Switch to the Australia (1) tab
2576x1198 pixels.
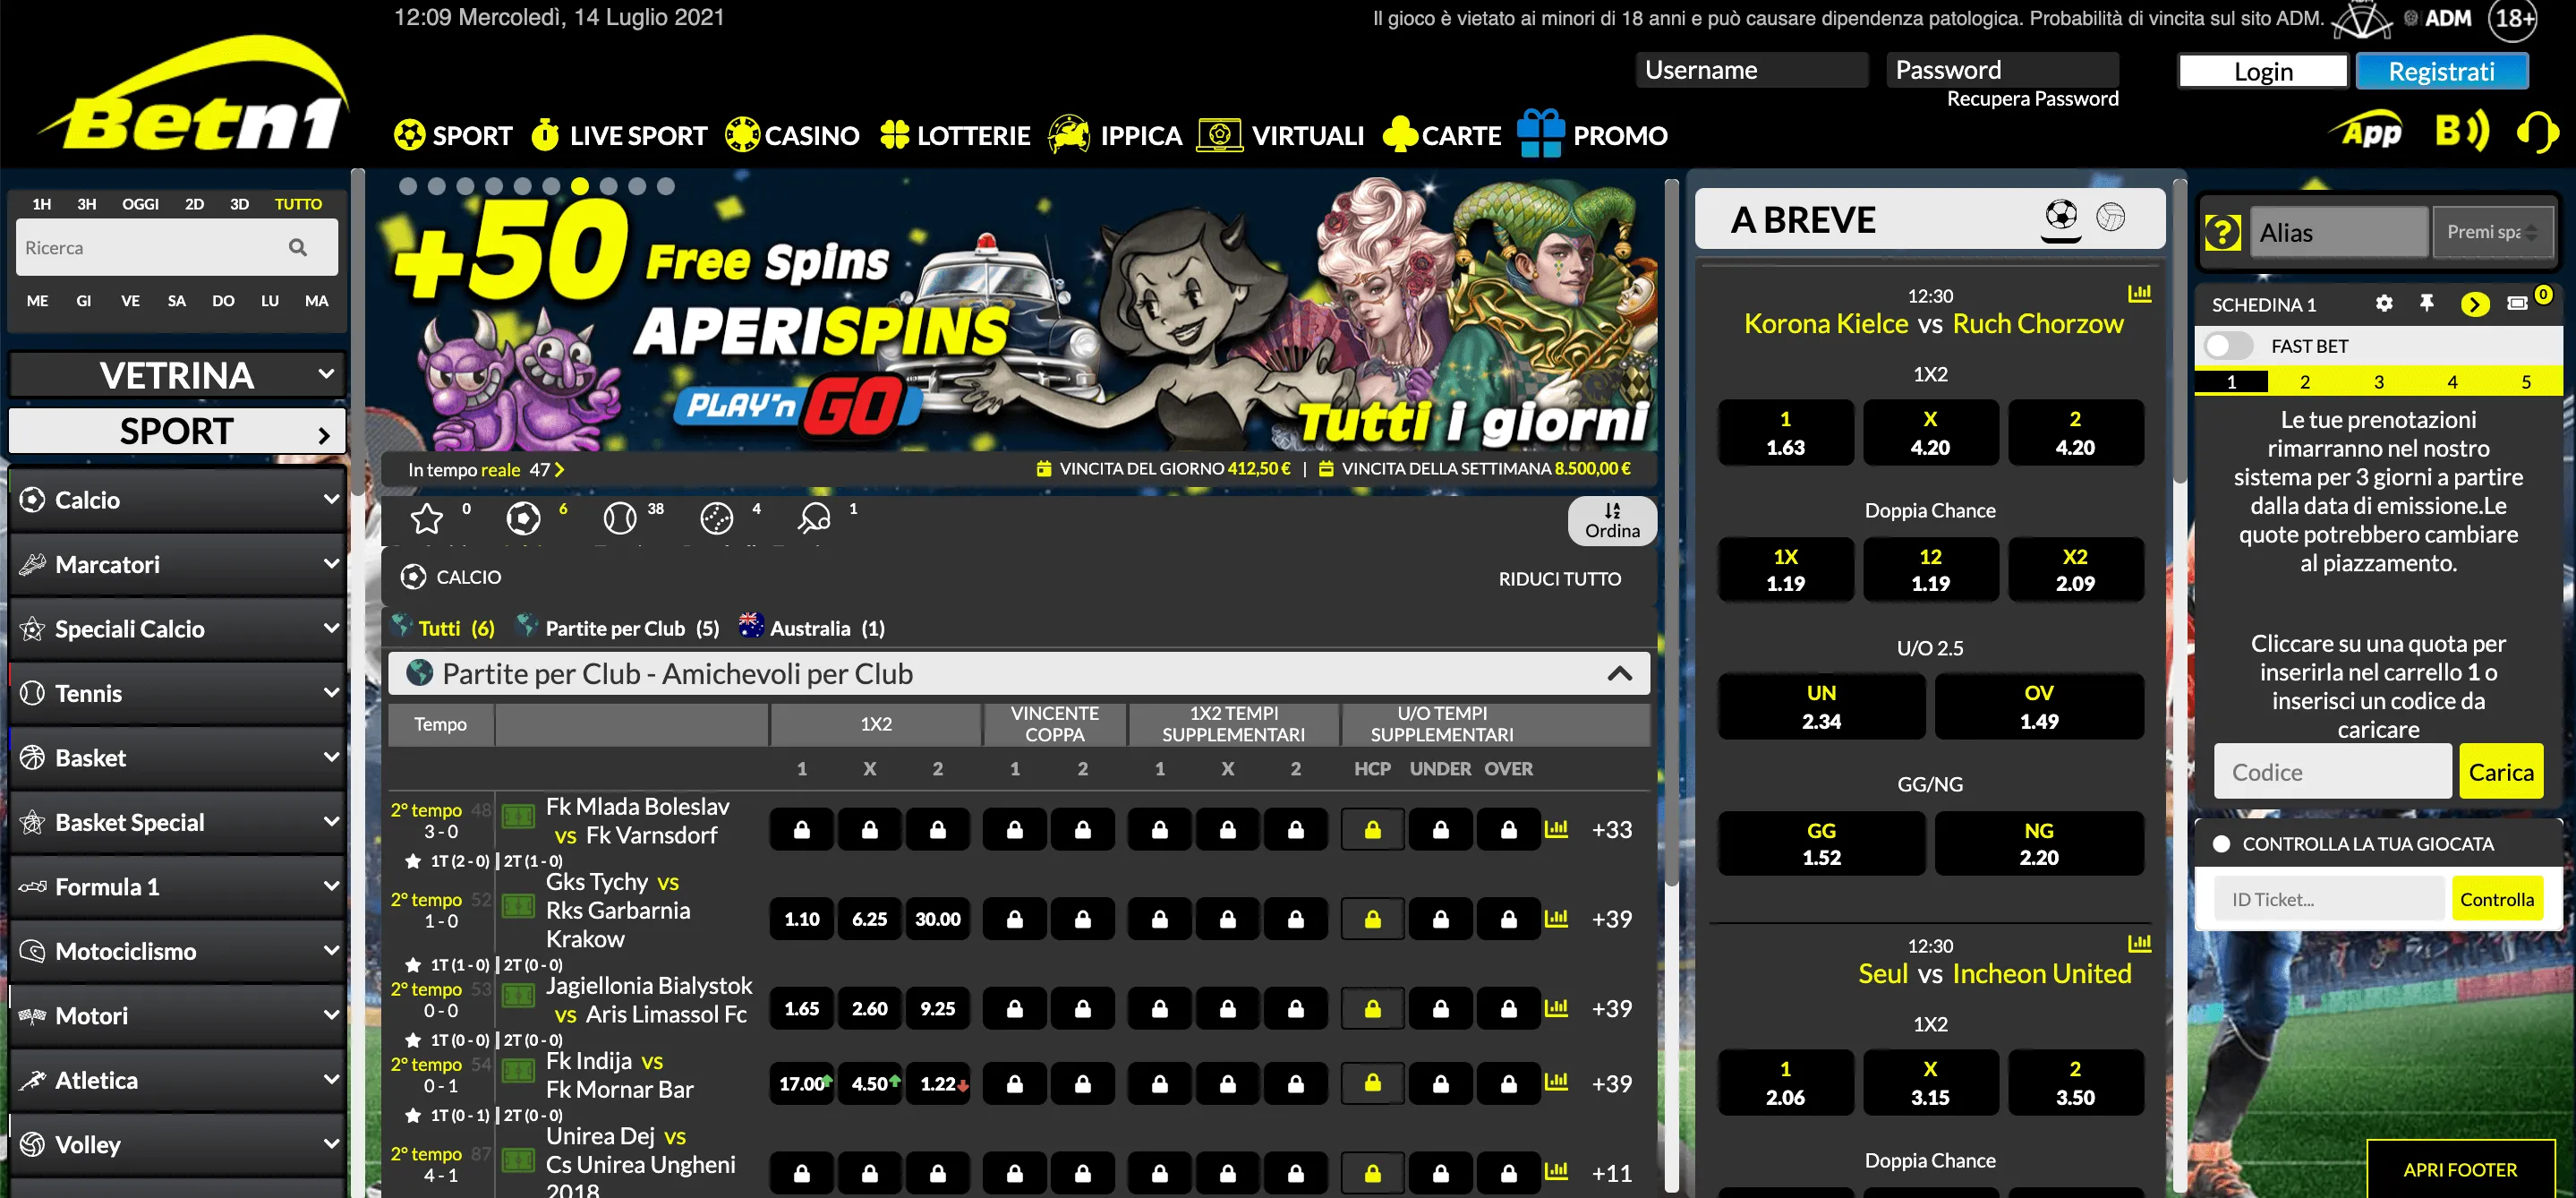811,628
